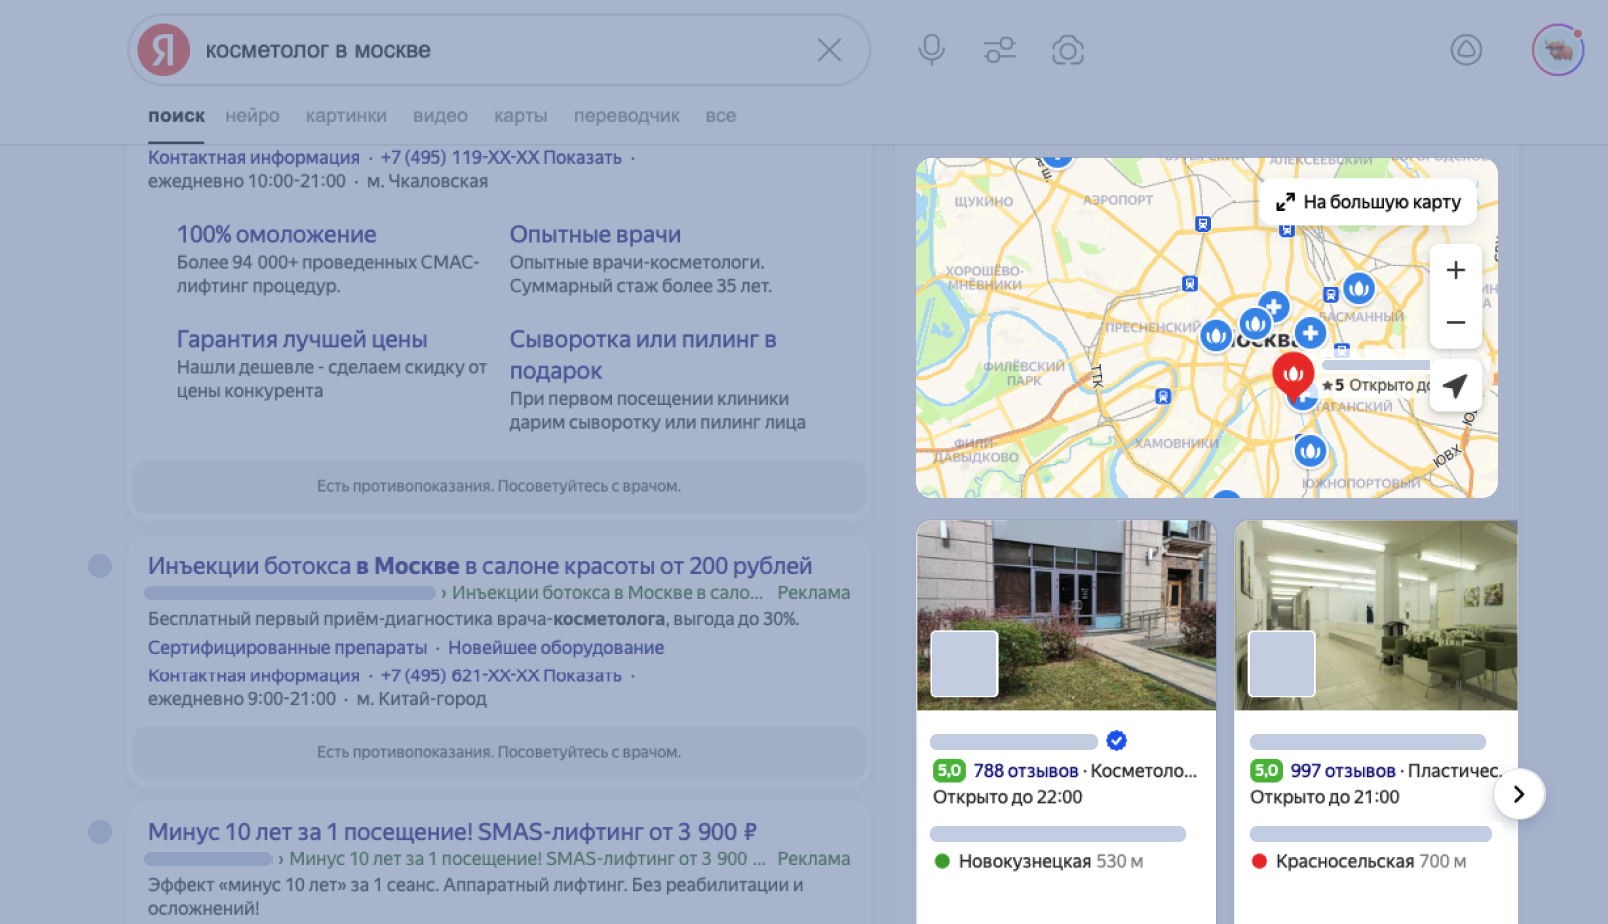Click blue pin near Хамовники bottom

coord(1310,452)
